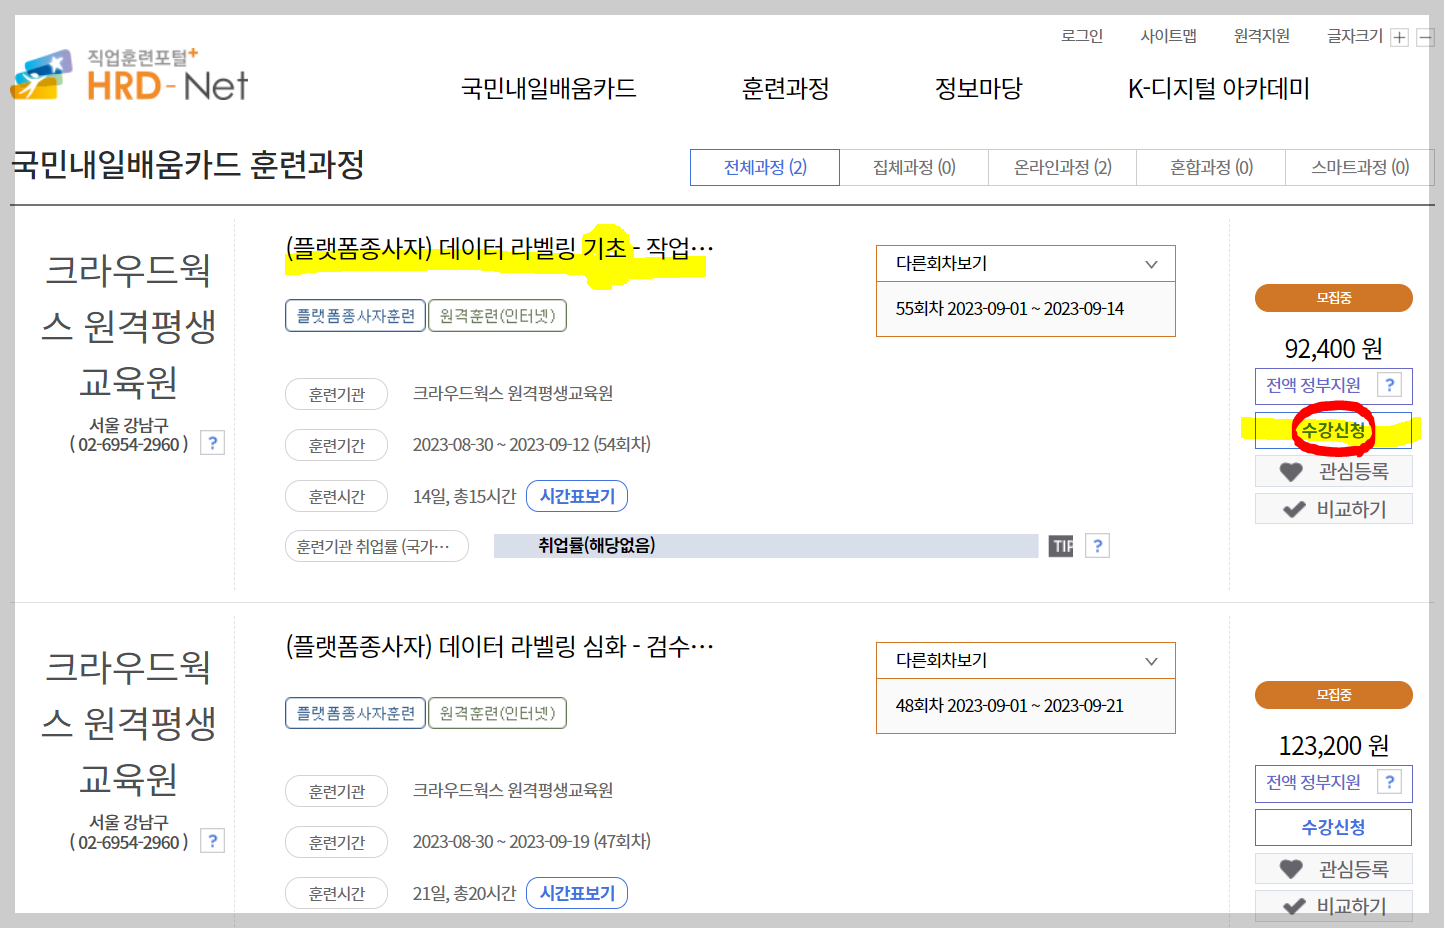Click checkmark icon for first course 비교하기
The image size is (1444, 928).
1294,509
